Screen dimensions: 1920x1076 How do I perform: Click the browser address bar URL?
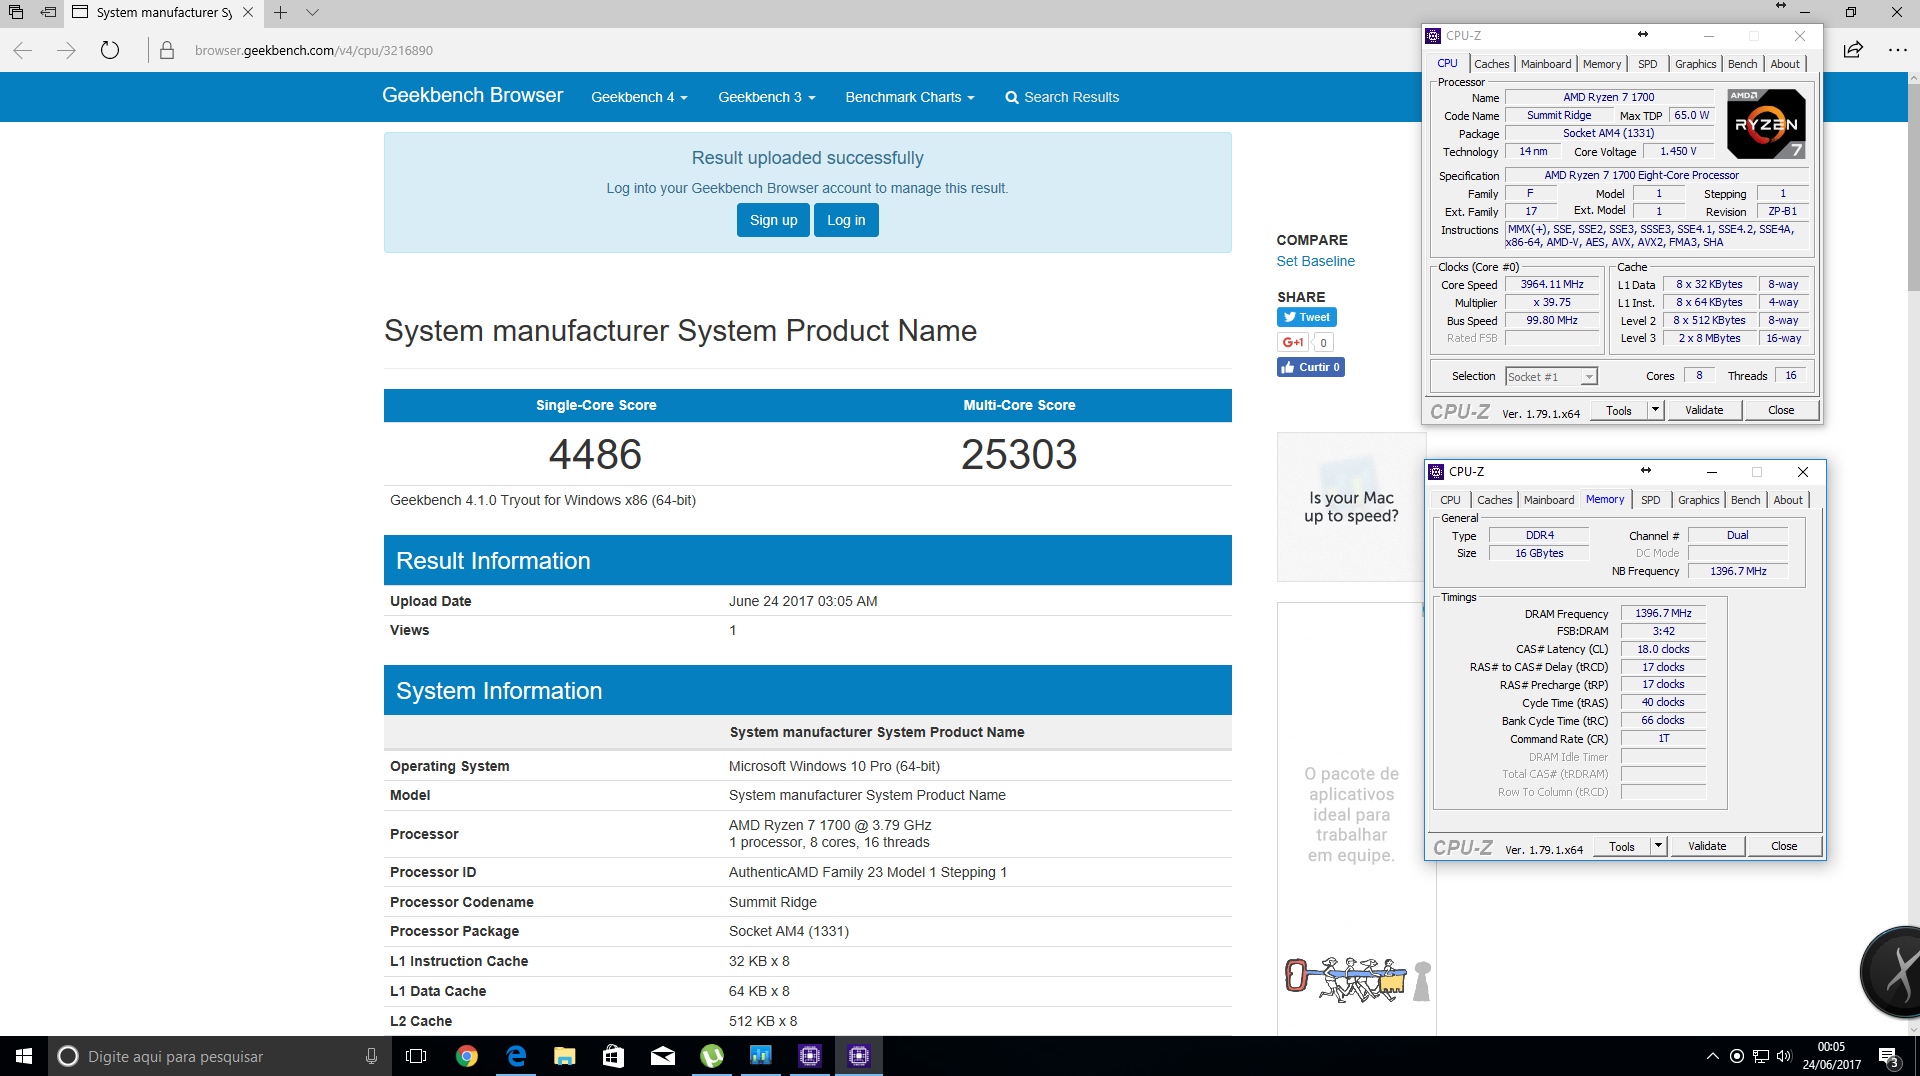tap(314, 50)
